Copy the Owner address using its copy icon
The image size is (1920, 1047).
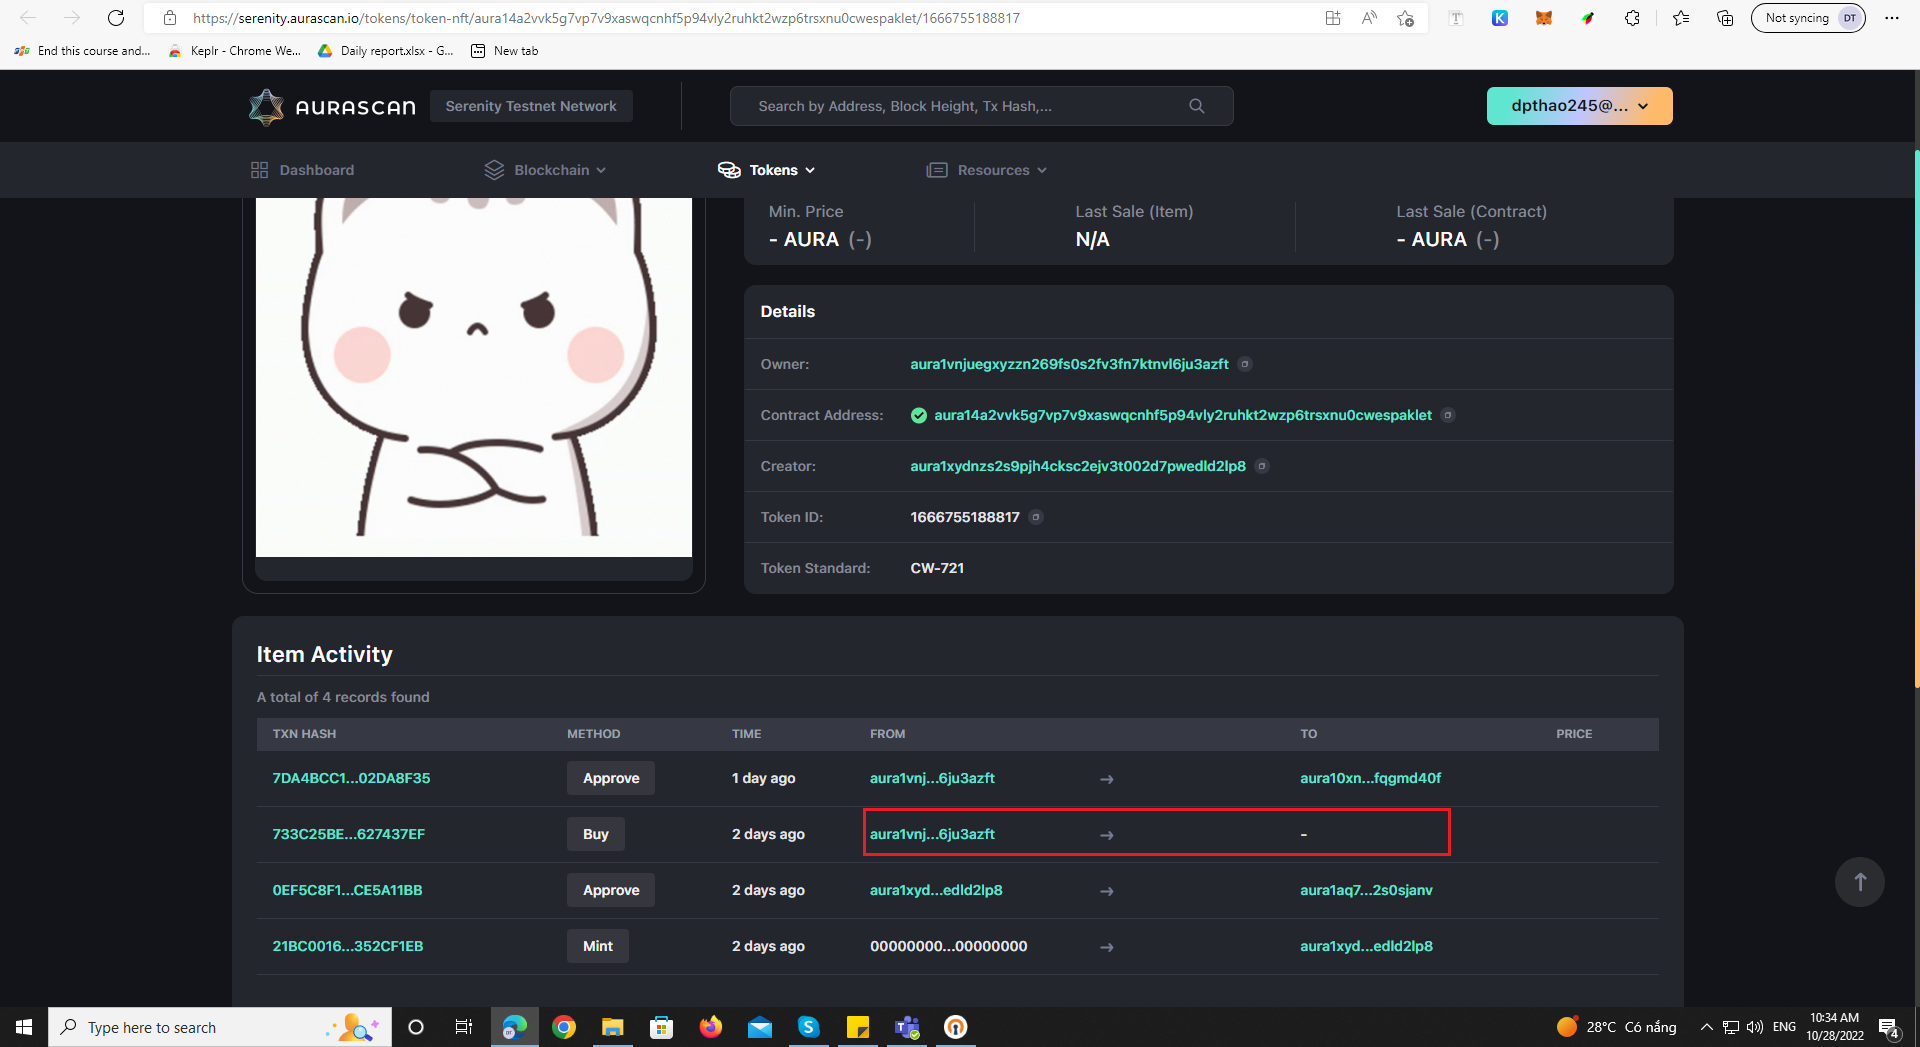(1244, 364)
